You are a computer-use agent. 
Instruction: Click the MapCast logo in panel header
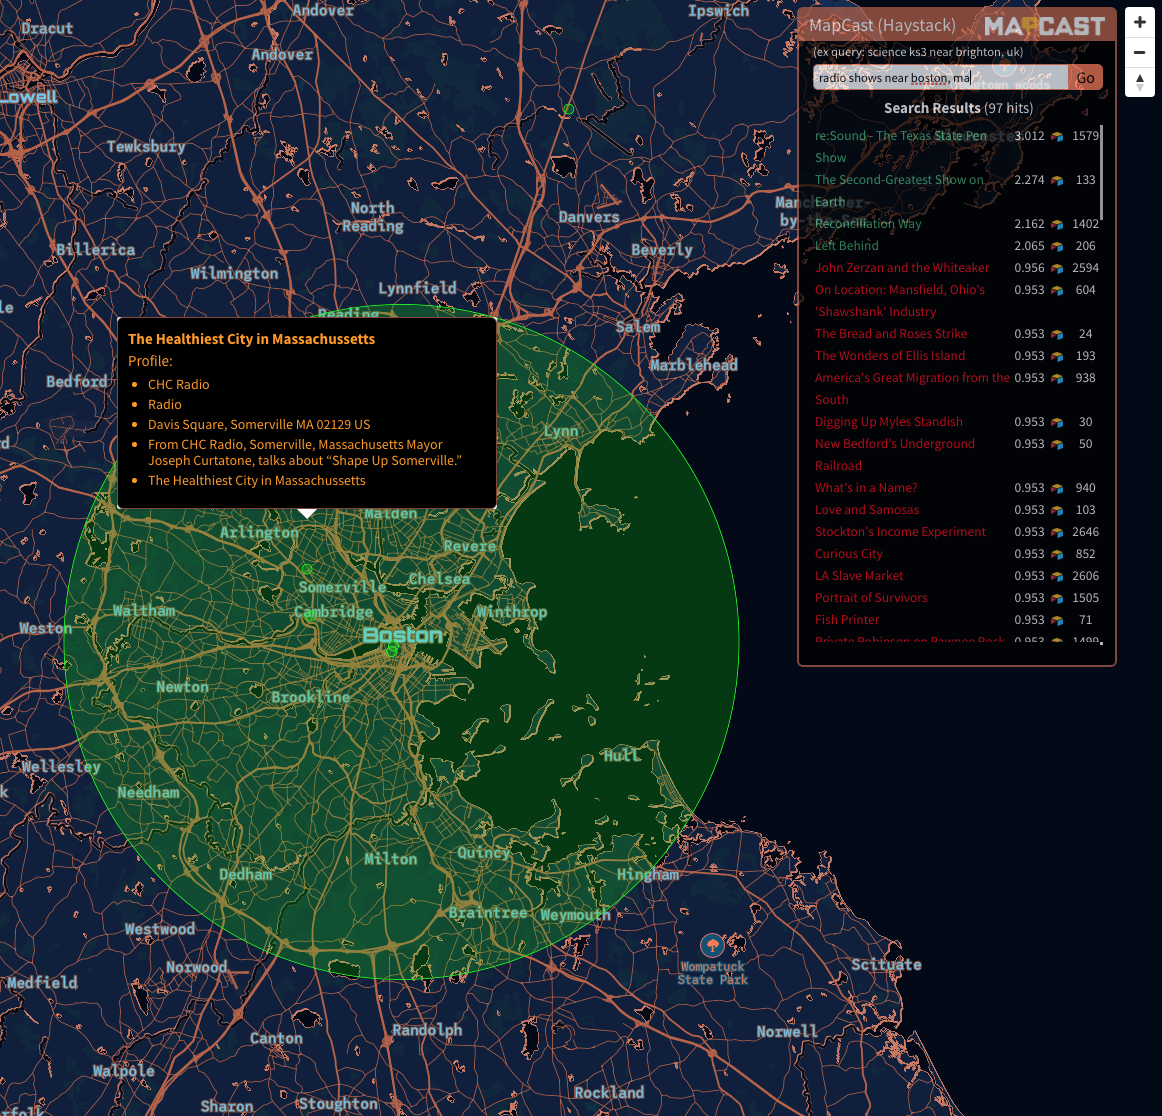point(1044,26)
